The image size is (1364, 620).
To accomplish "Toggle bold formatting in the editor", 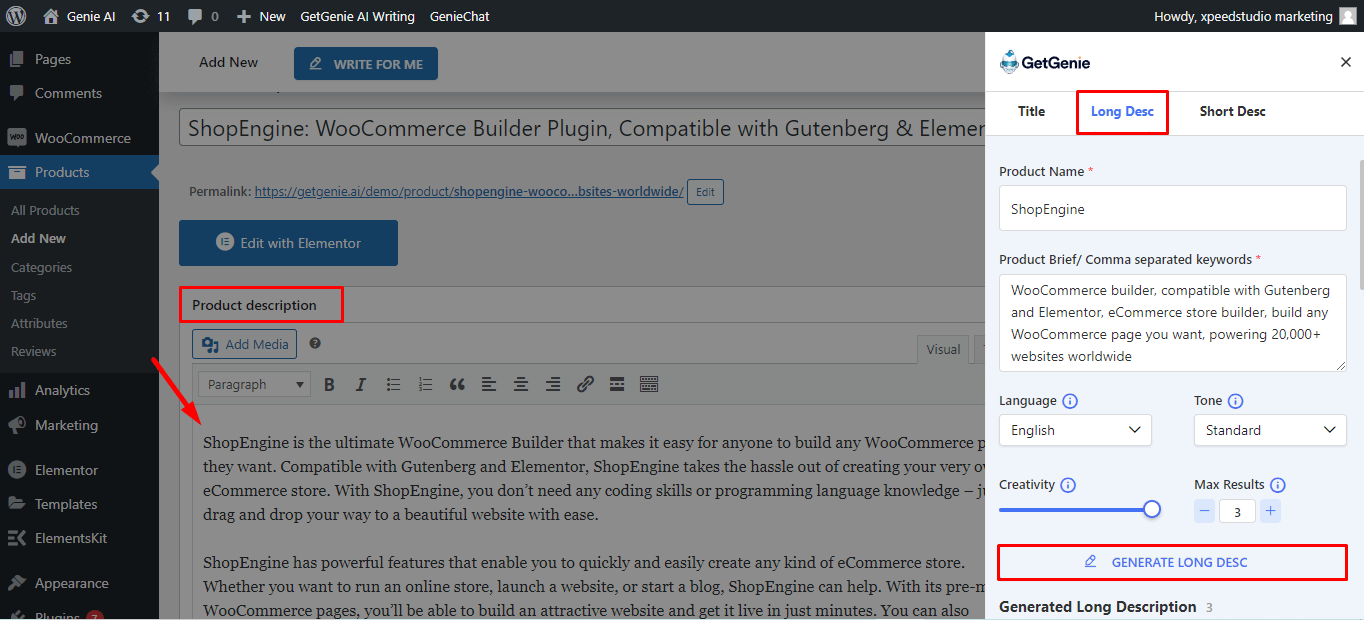I will coord(329,384).
